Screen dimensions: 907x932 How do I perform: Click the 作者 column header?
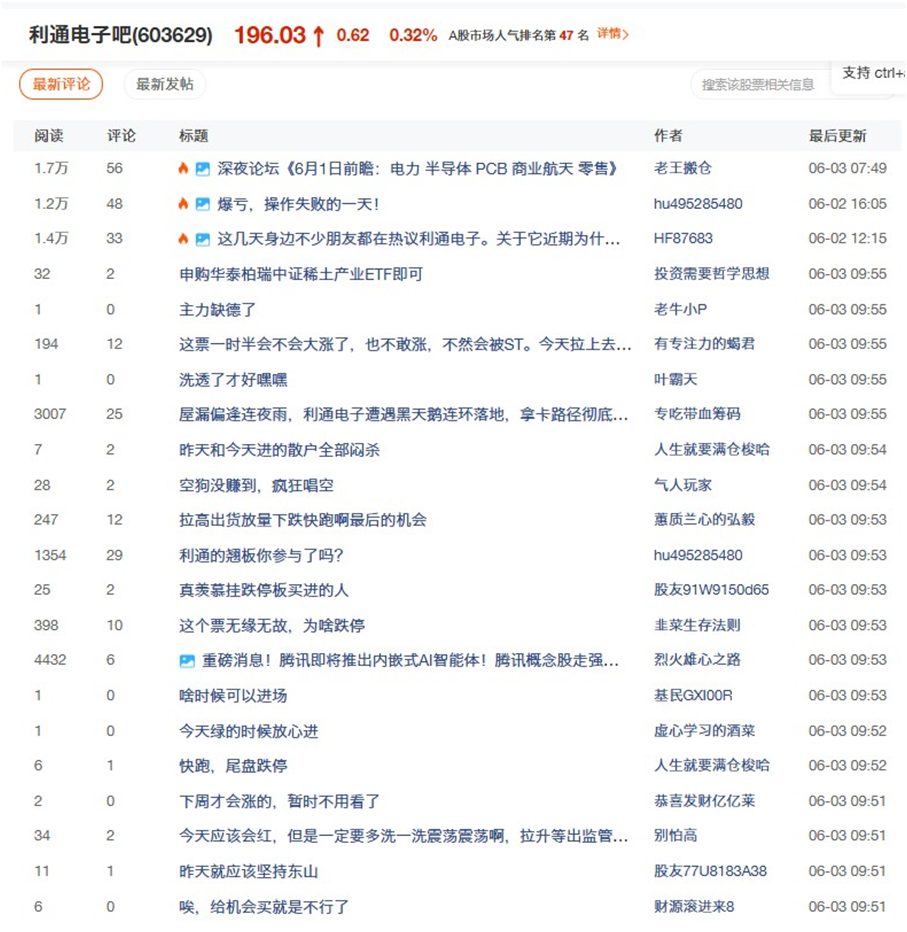tap(668, 136)
